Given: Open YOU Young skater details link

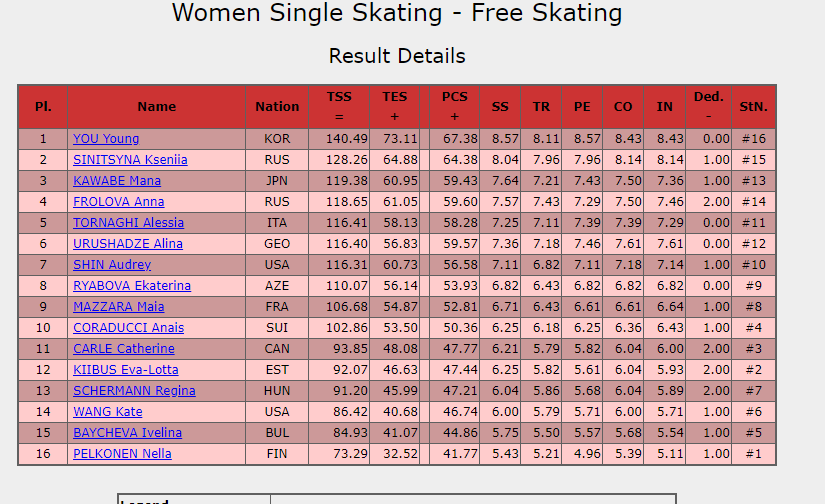Looking at the screenshot, I should click(106, 139).
